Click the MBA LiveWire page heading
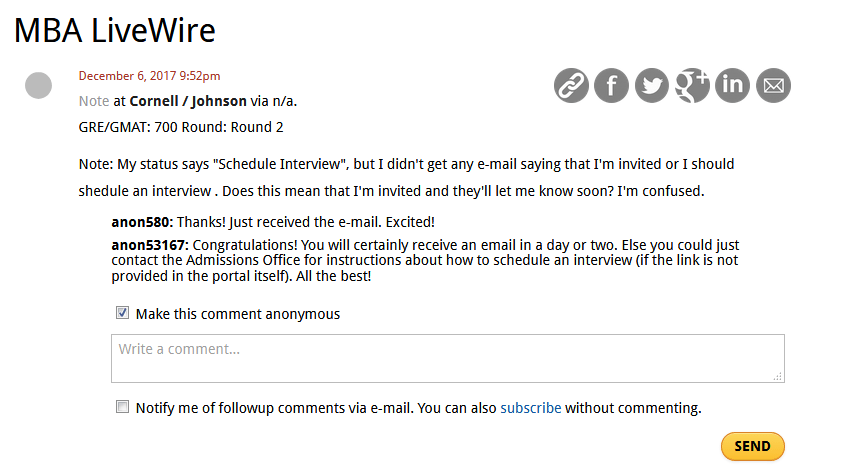 point(115,30)
